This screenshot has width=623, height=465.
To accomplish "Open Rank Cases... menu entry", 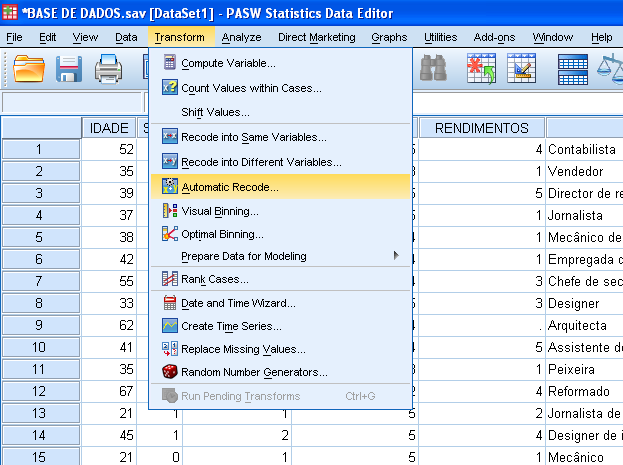I will (x=280, y=279).
